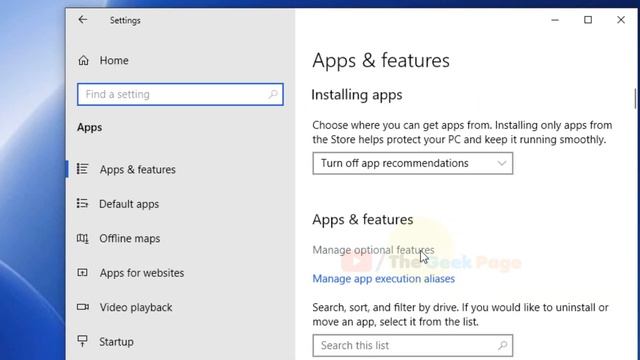Go back using the Settings back arrow
This screenshot has height=360, width=640.
83,20
